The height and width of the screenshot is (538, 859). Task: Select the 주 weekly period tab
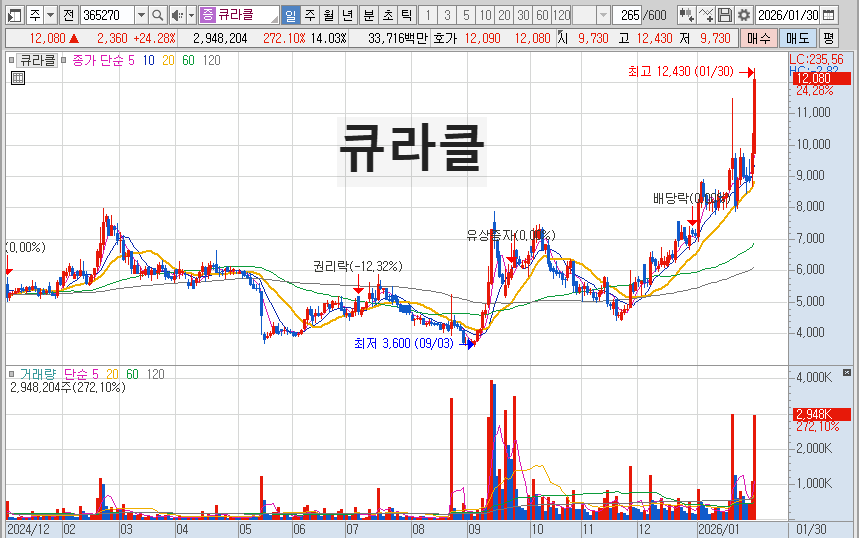(x=310, y=15)
